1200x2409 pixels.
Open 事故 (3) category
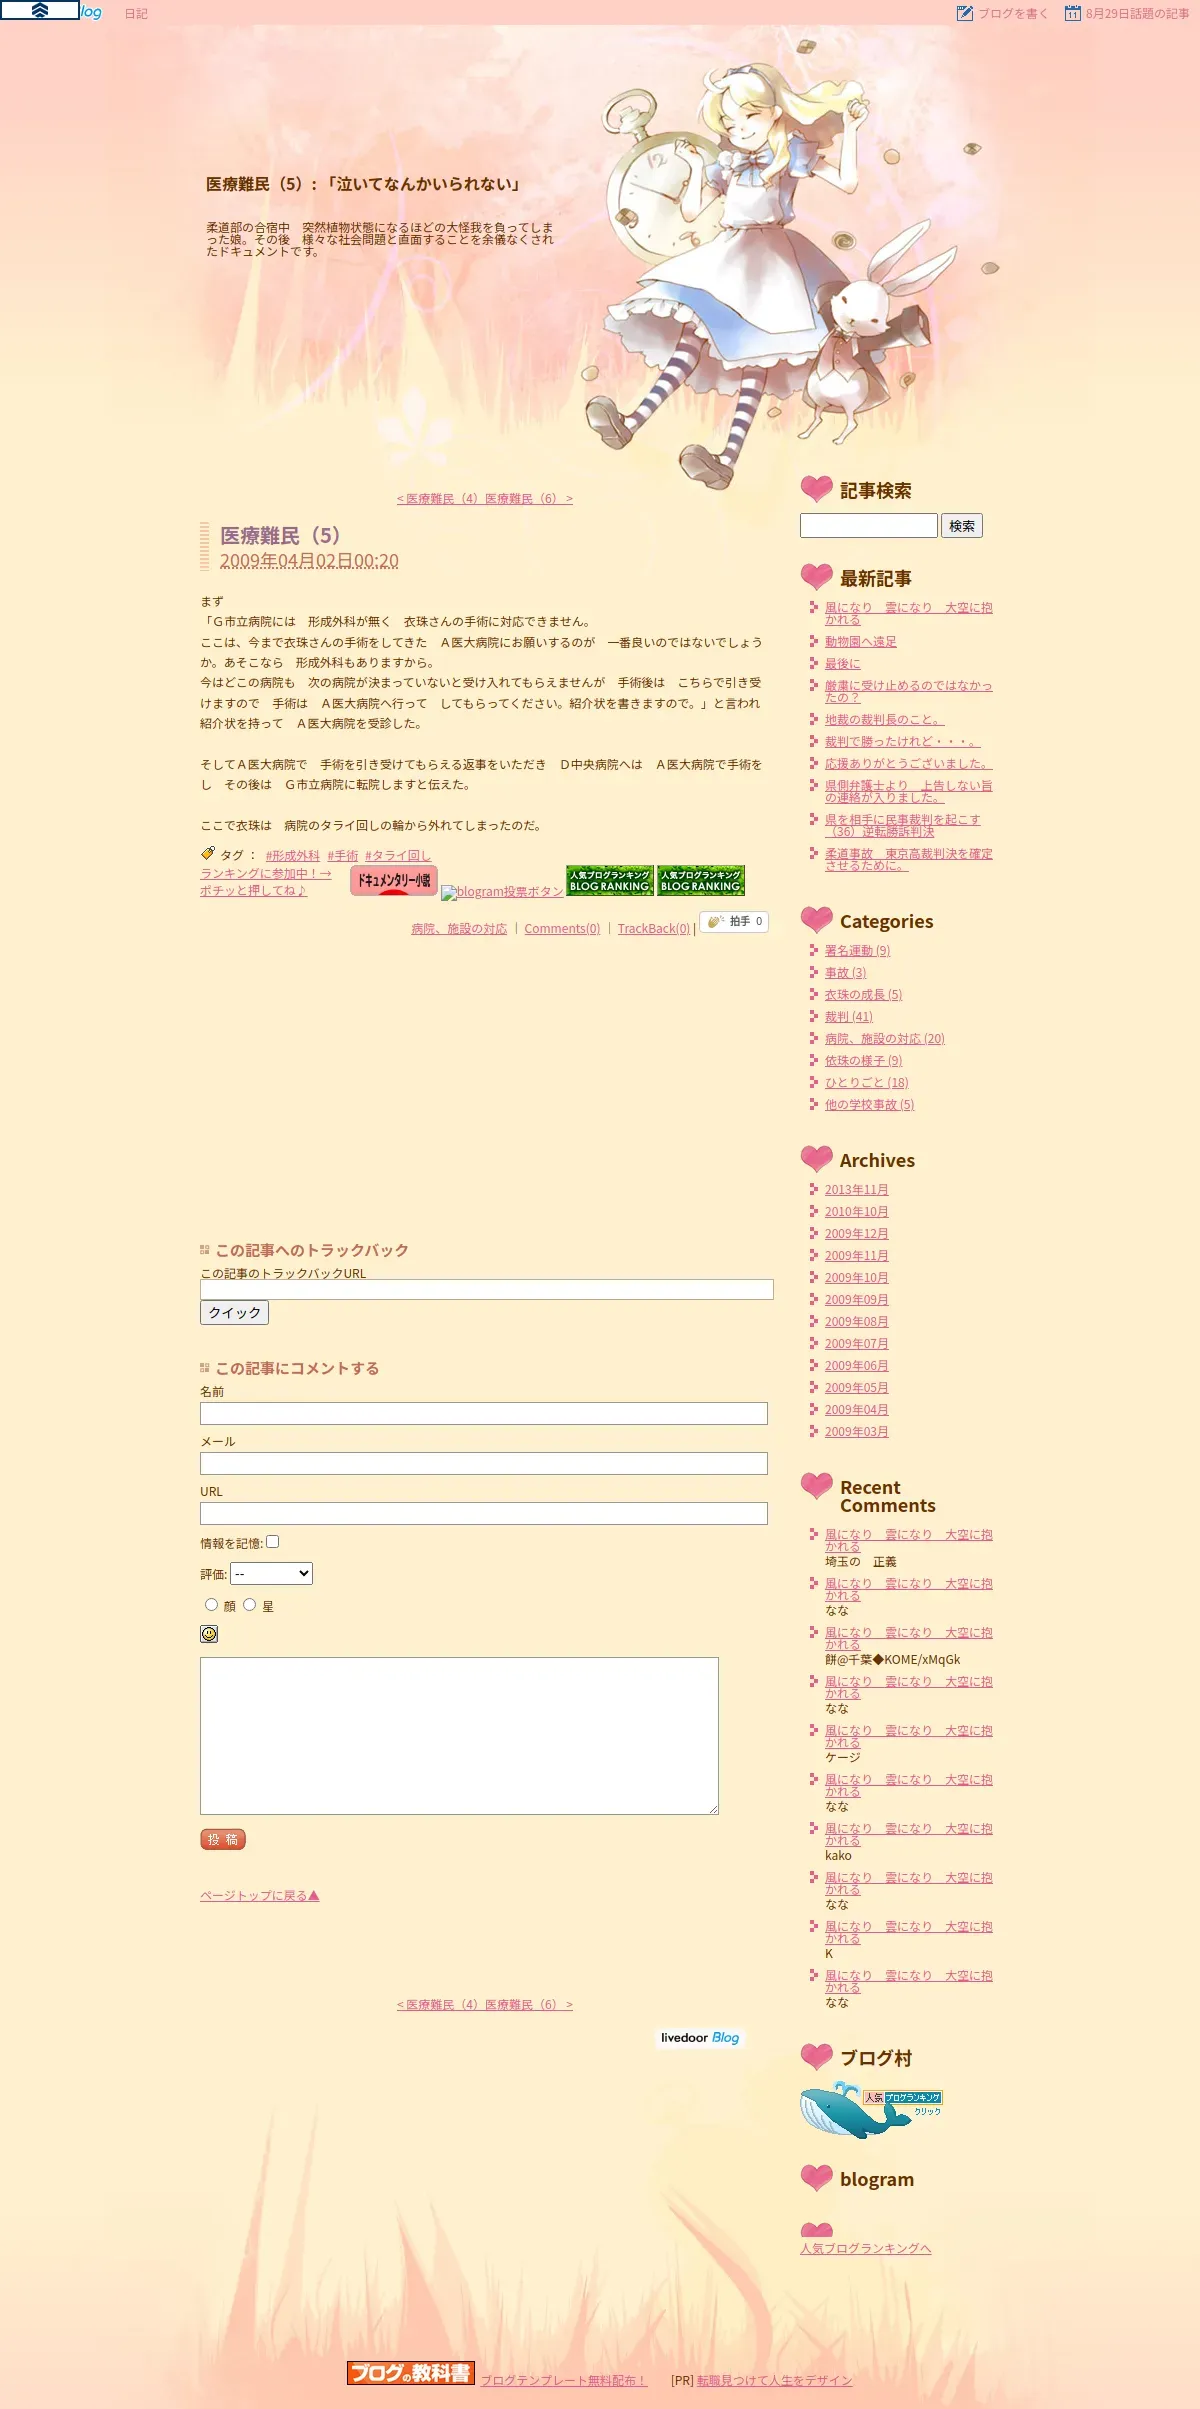click(x=846, y=973)
